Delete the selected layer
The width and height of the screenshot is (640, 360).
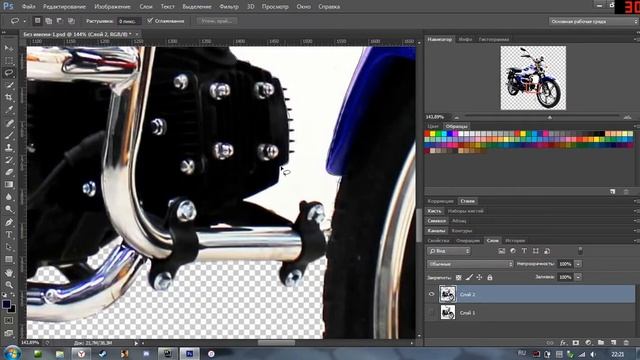tap(626, 343)
